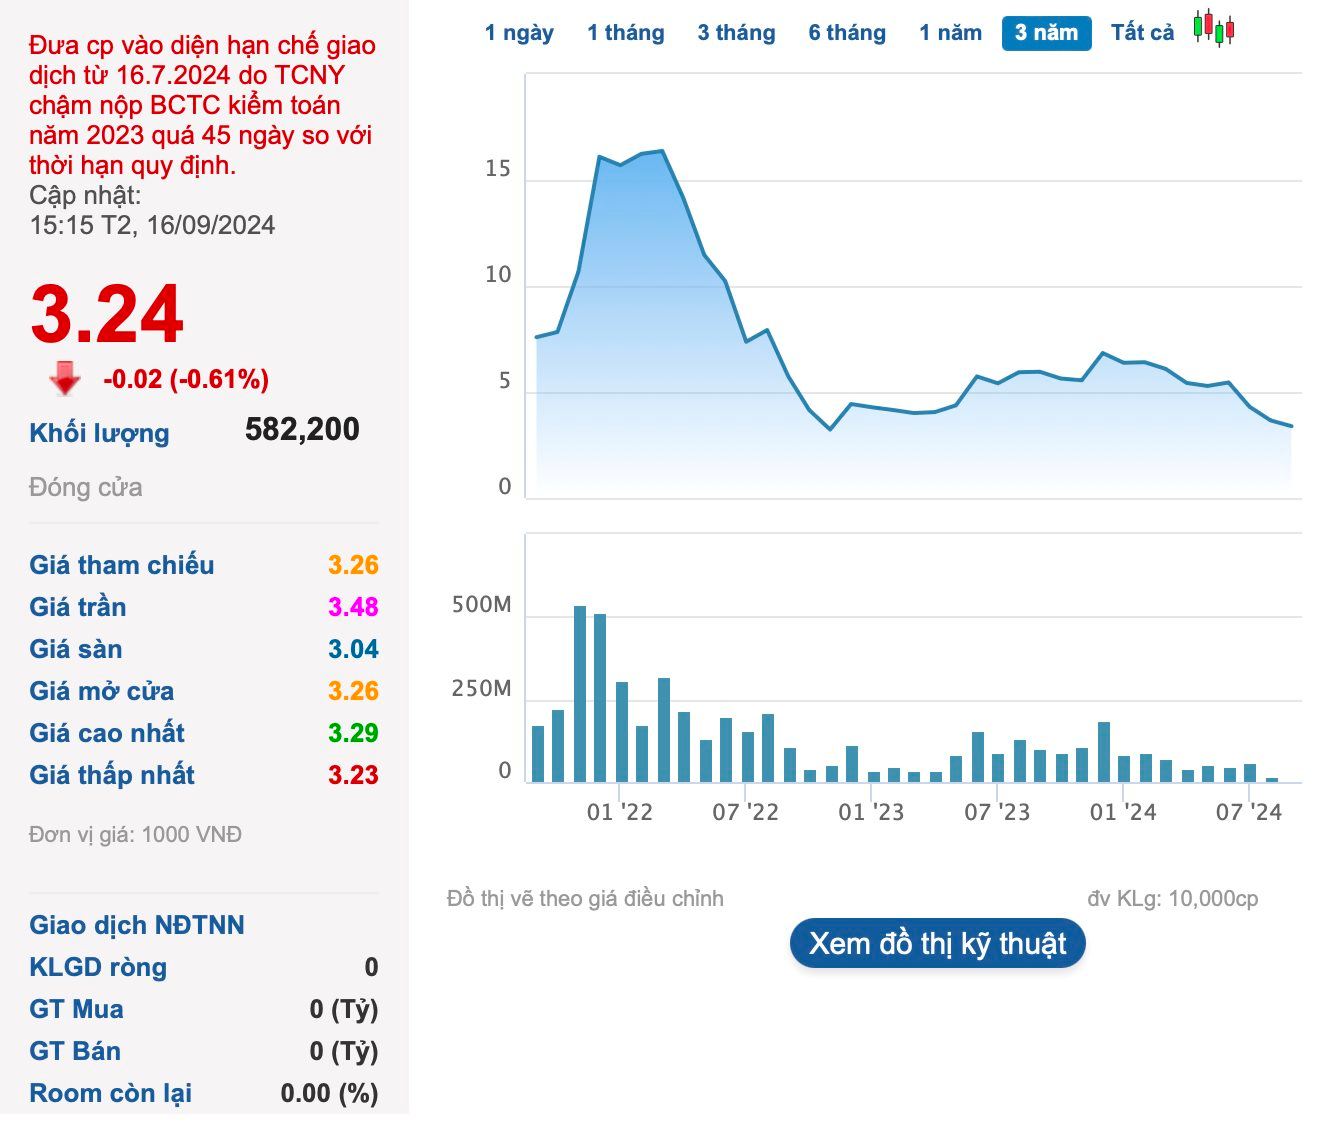Viewport: 1322px width, 1124px height.
Task: Click the red down arrow price indicator
Action: [65, 379]
